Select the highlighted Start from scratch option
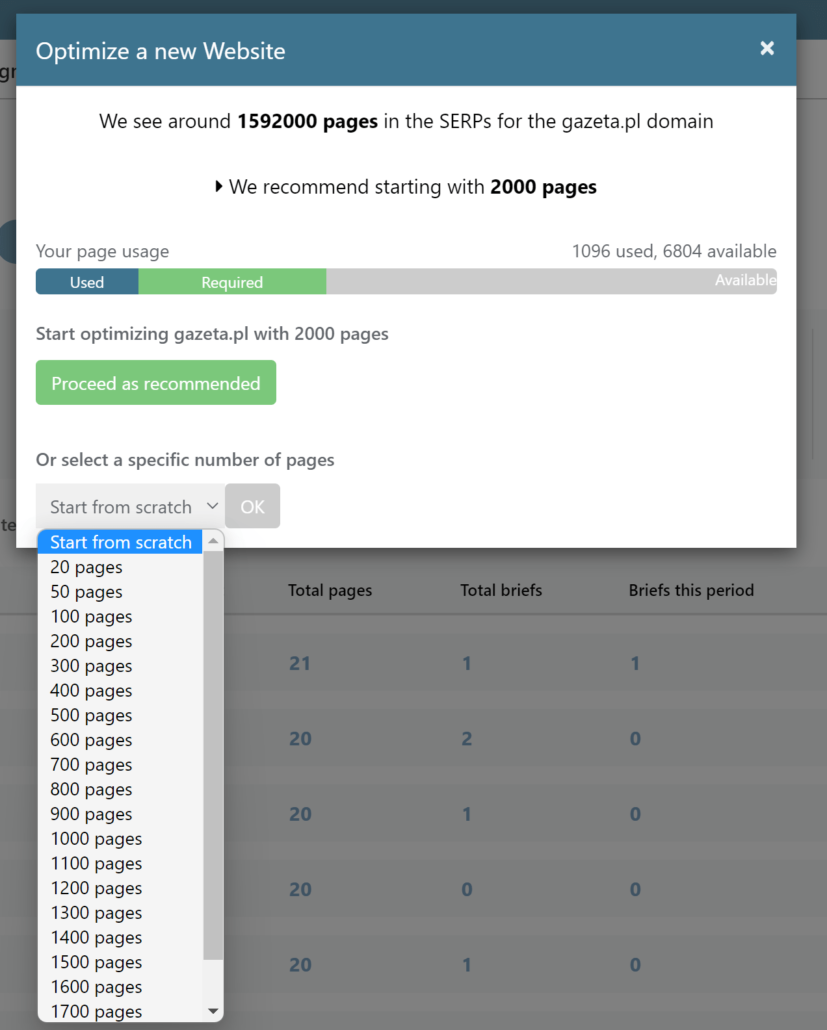This screenshot has width=827, height=1030. [x=120, y=542]
